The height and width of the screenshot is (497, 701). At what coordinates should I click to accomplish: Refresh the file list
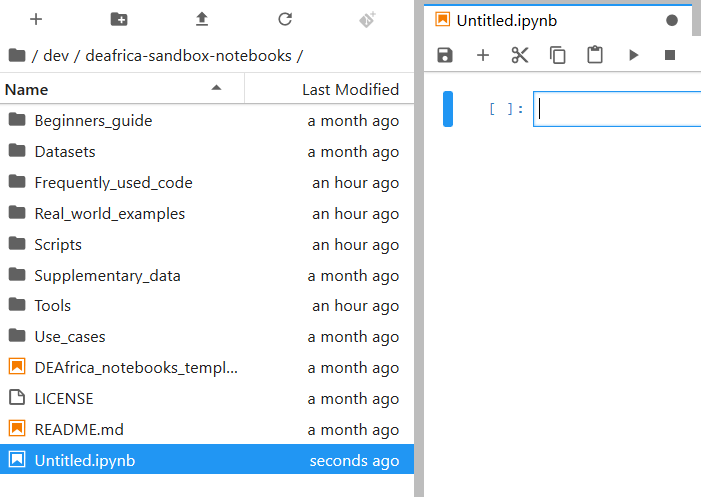(x=285, y=19)
